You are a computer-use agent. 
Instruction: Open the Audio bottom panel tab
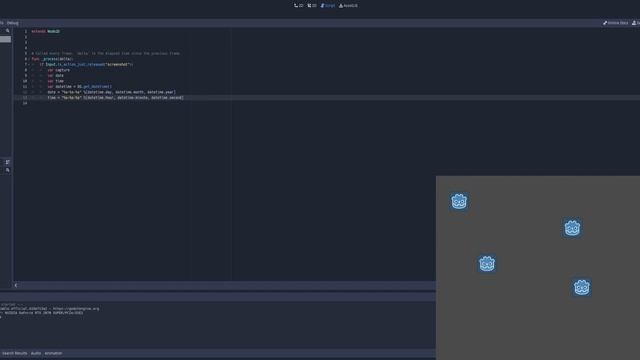coord(36,353)
